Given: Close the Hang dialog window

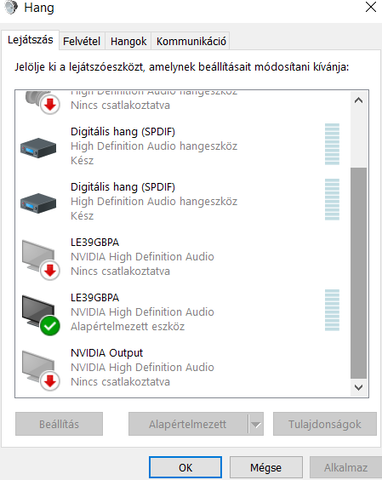Looking at the screenshot, I should (x=371, y=7).
